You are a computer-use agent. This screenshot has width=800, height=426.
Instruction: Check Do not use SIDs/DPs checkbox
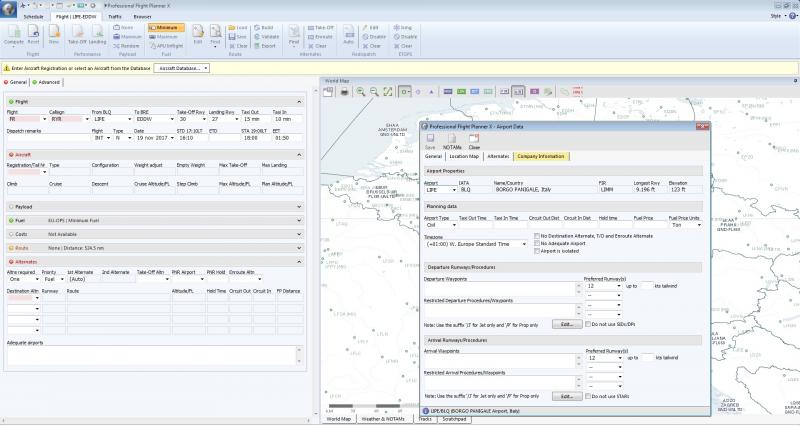click(588, 324)
